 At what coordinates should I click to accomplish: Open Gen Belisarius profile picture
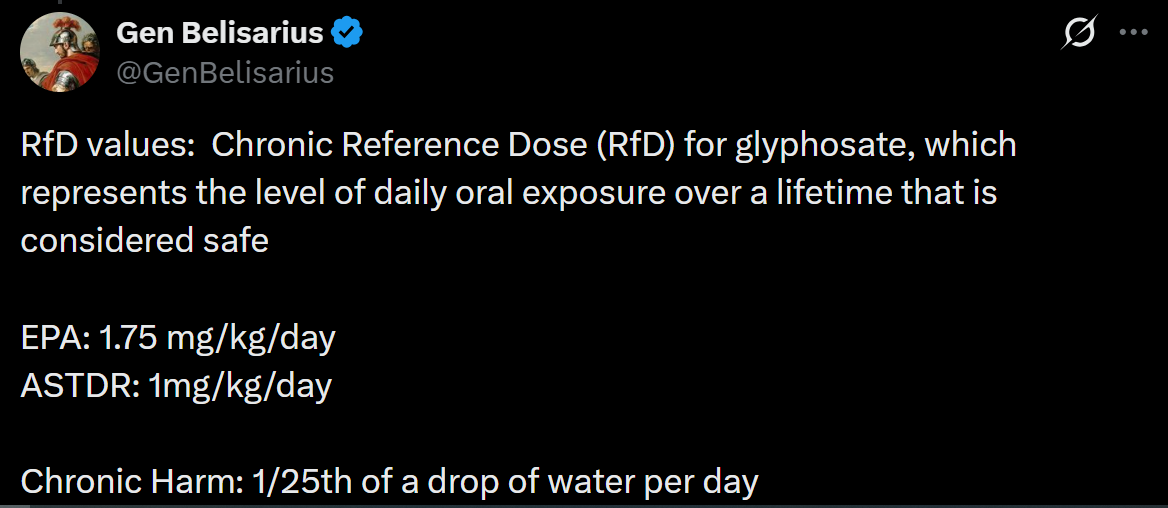59,52
